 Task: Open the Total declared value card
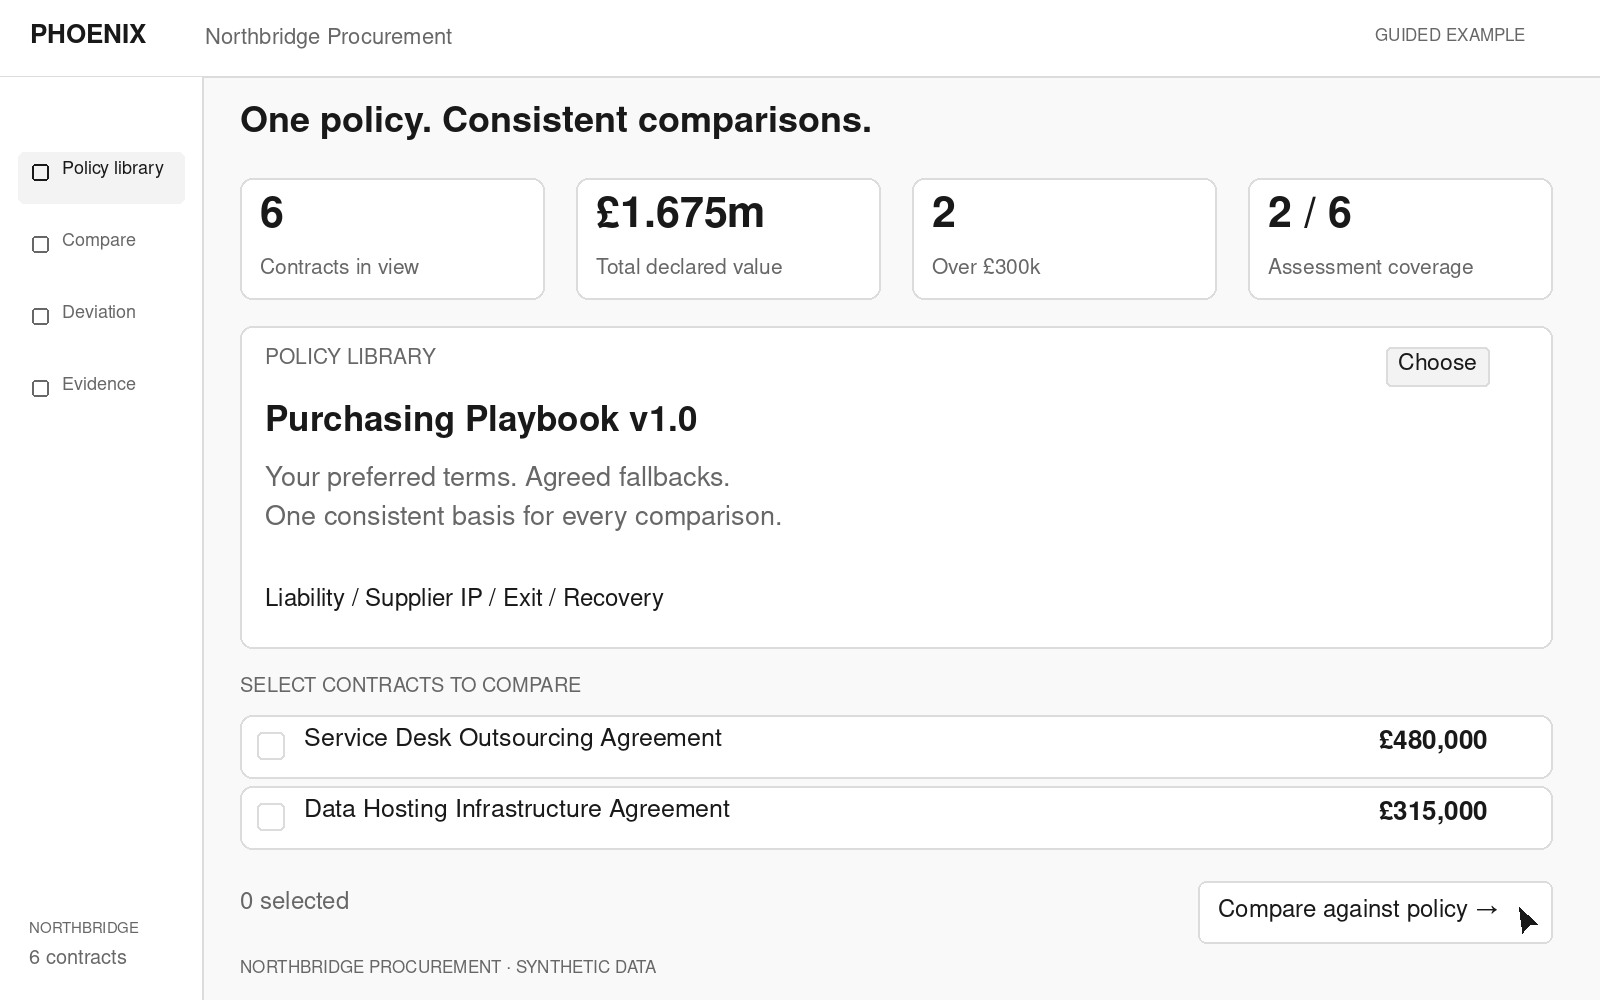tap(728, 239)
